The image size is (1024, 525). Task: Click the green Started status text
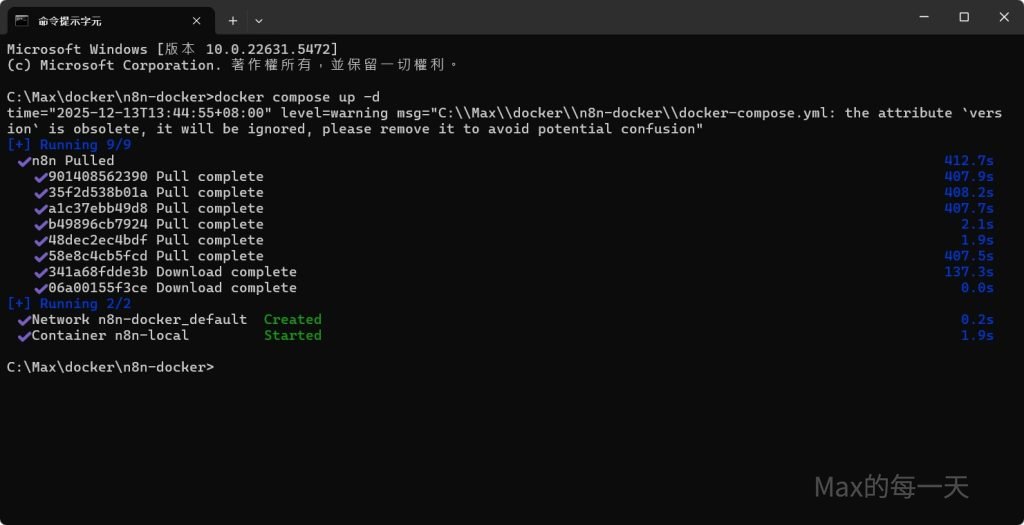click(292, 336)
